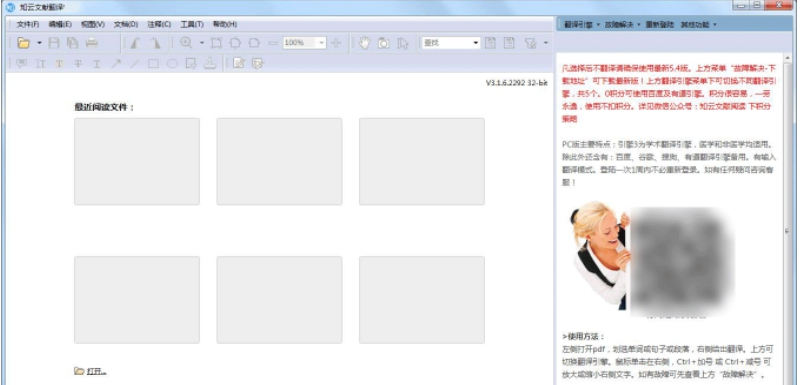
Task: Select the text box annotation tool
Action: click(x=40, y=63)
